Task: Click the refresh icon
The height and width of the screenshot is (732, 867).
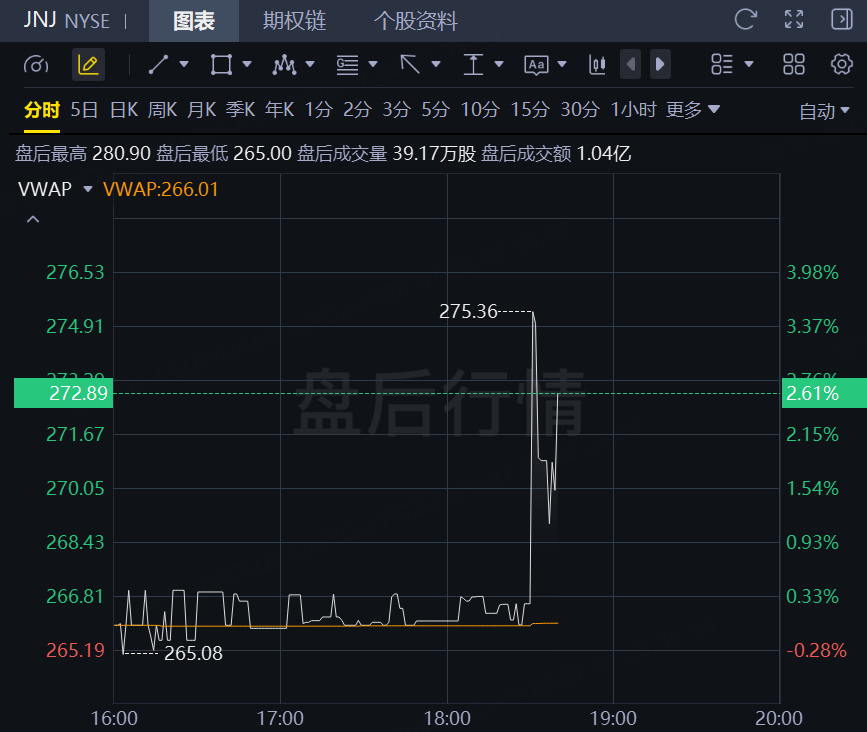Action: point(745,20)
